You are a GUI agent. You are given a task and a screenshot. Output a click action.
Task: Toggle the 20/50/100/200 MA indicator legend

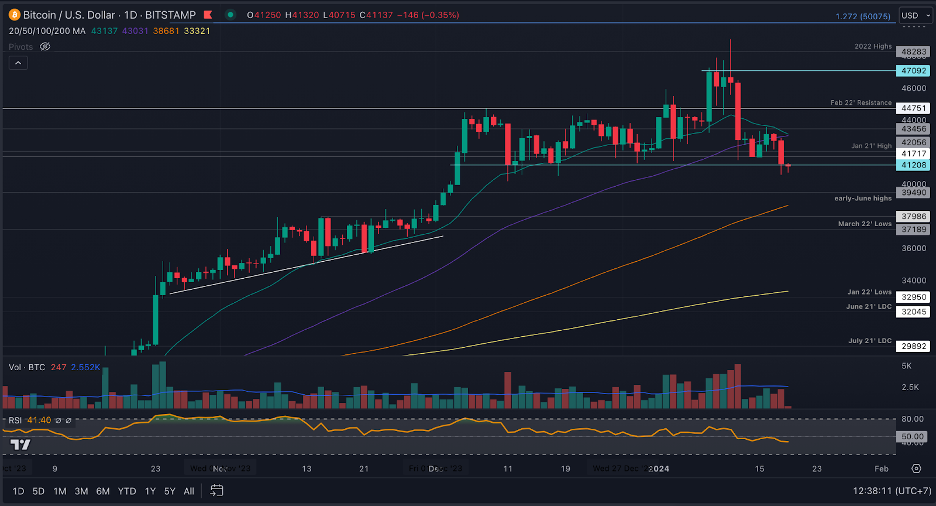47,30
